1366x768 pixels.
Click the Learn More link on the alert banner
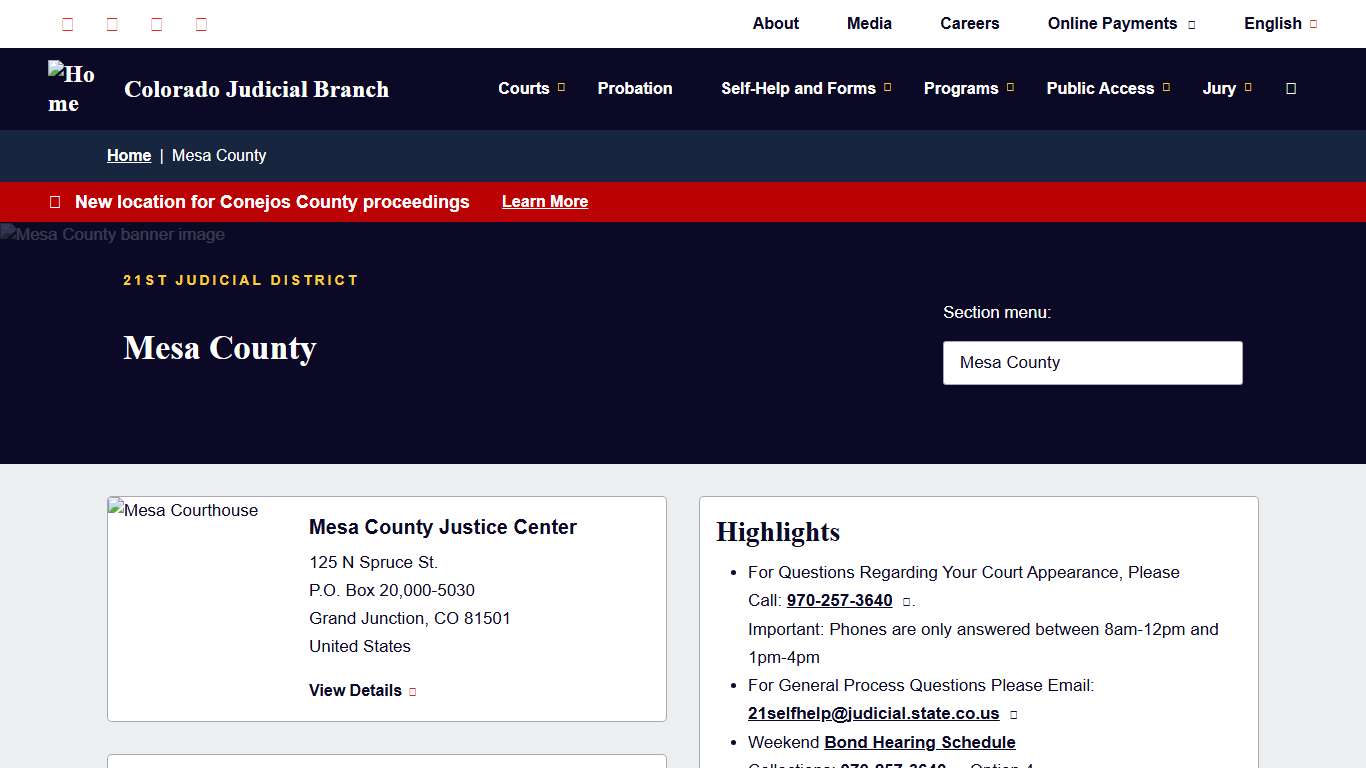544,201
